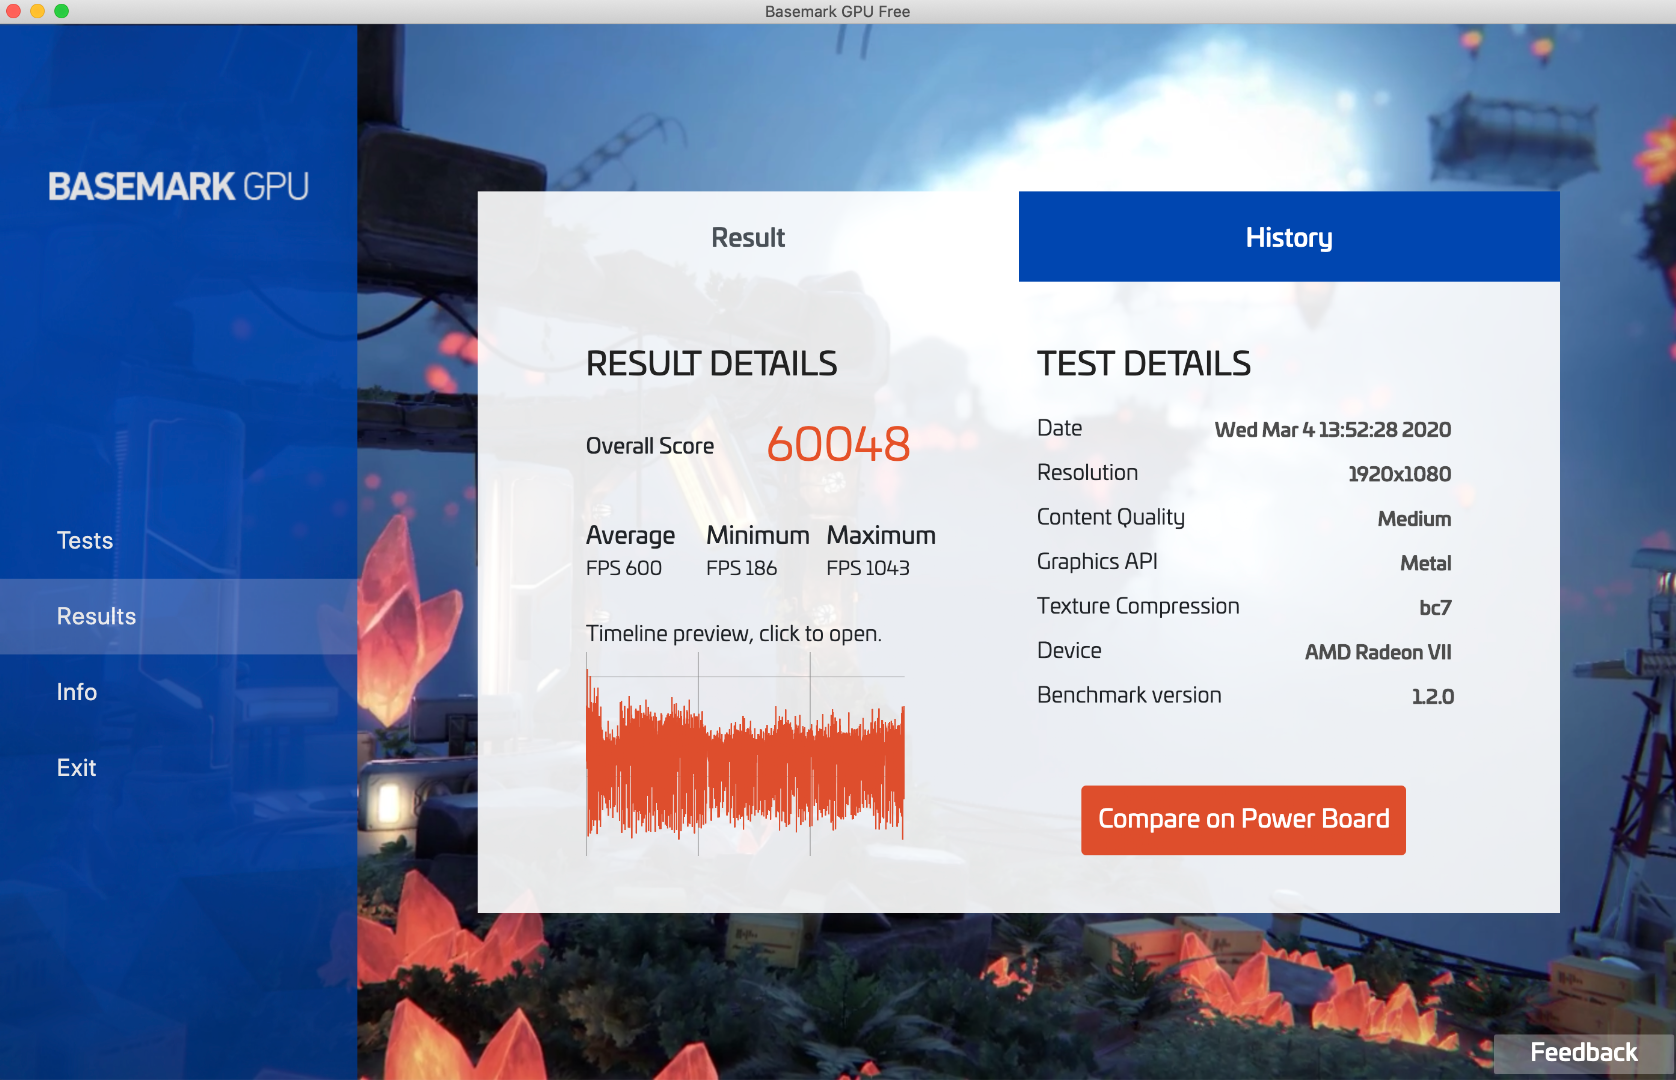The image size is (1676, 1080).
Task: Click the 'Timeline preview, click to open.' text
Action: pos(734,634)
